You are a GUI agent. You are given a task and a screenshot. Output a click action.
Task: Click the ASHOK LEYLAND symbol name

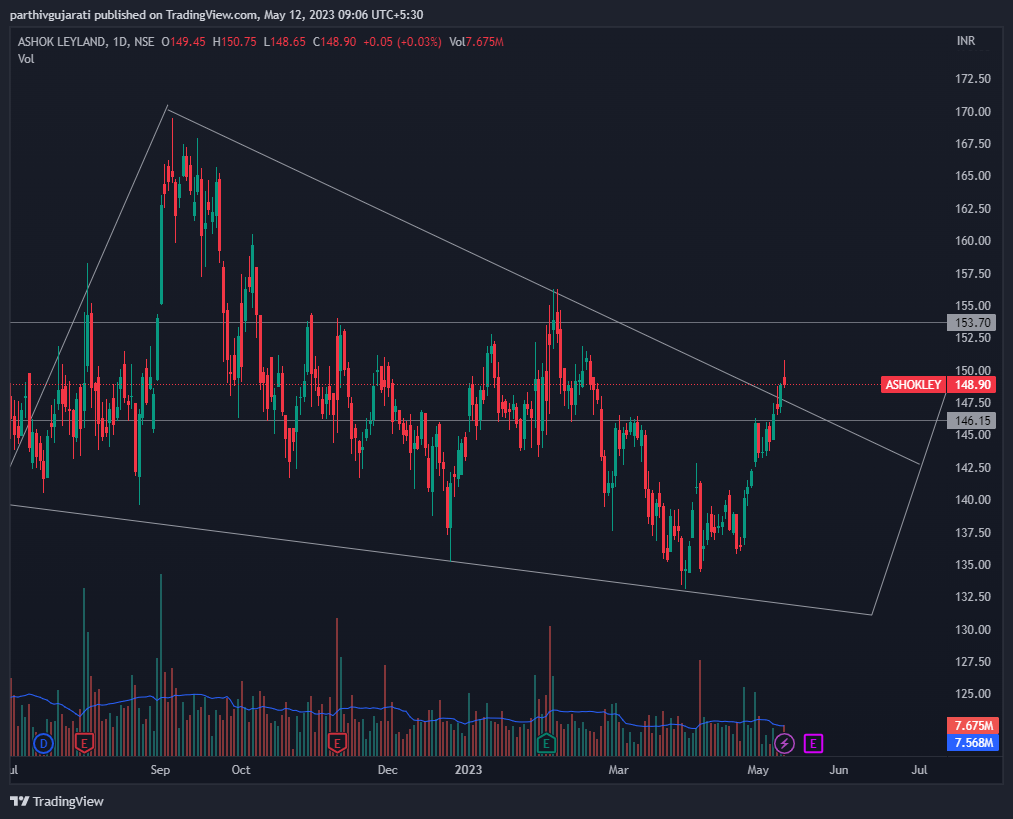[62, 42]
